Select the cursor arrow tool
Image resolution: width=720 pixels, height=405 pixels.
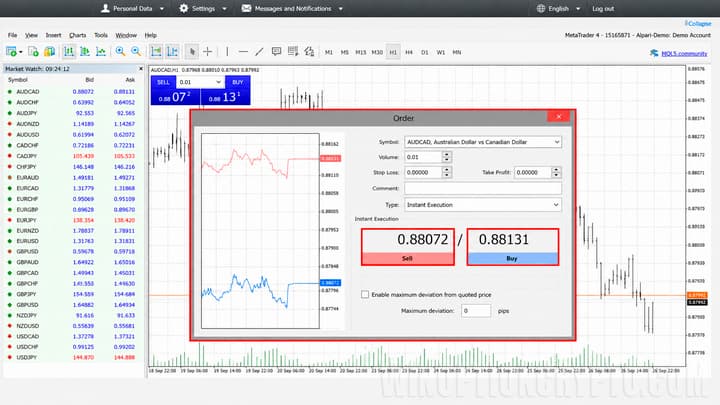click(192, 52)
